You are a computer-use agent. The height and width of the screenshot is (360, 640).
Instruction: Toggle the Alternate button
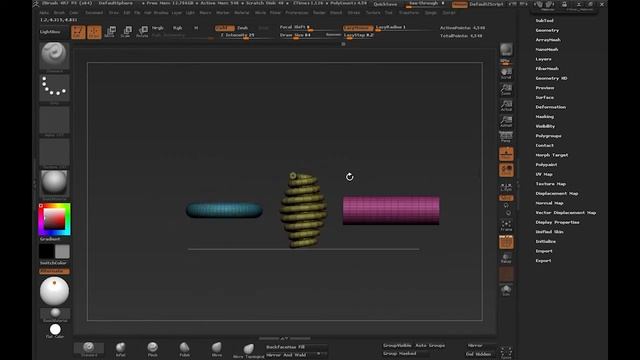(54, 271)
